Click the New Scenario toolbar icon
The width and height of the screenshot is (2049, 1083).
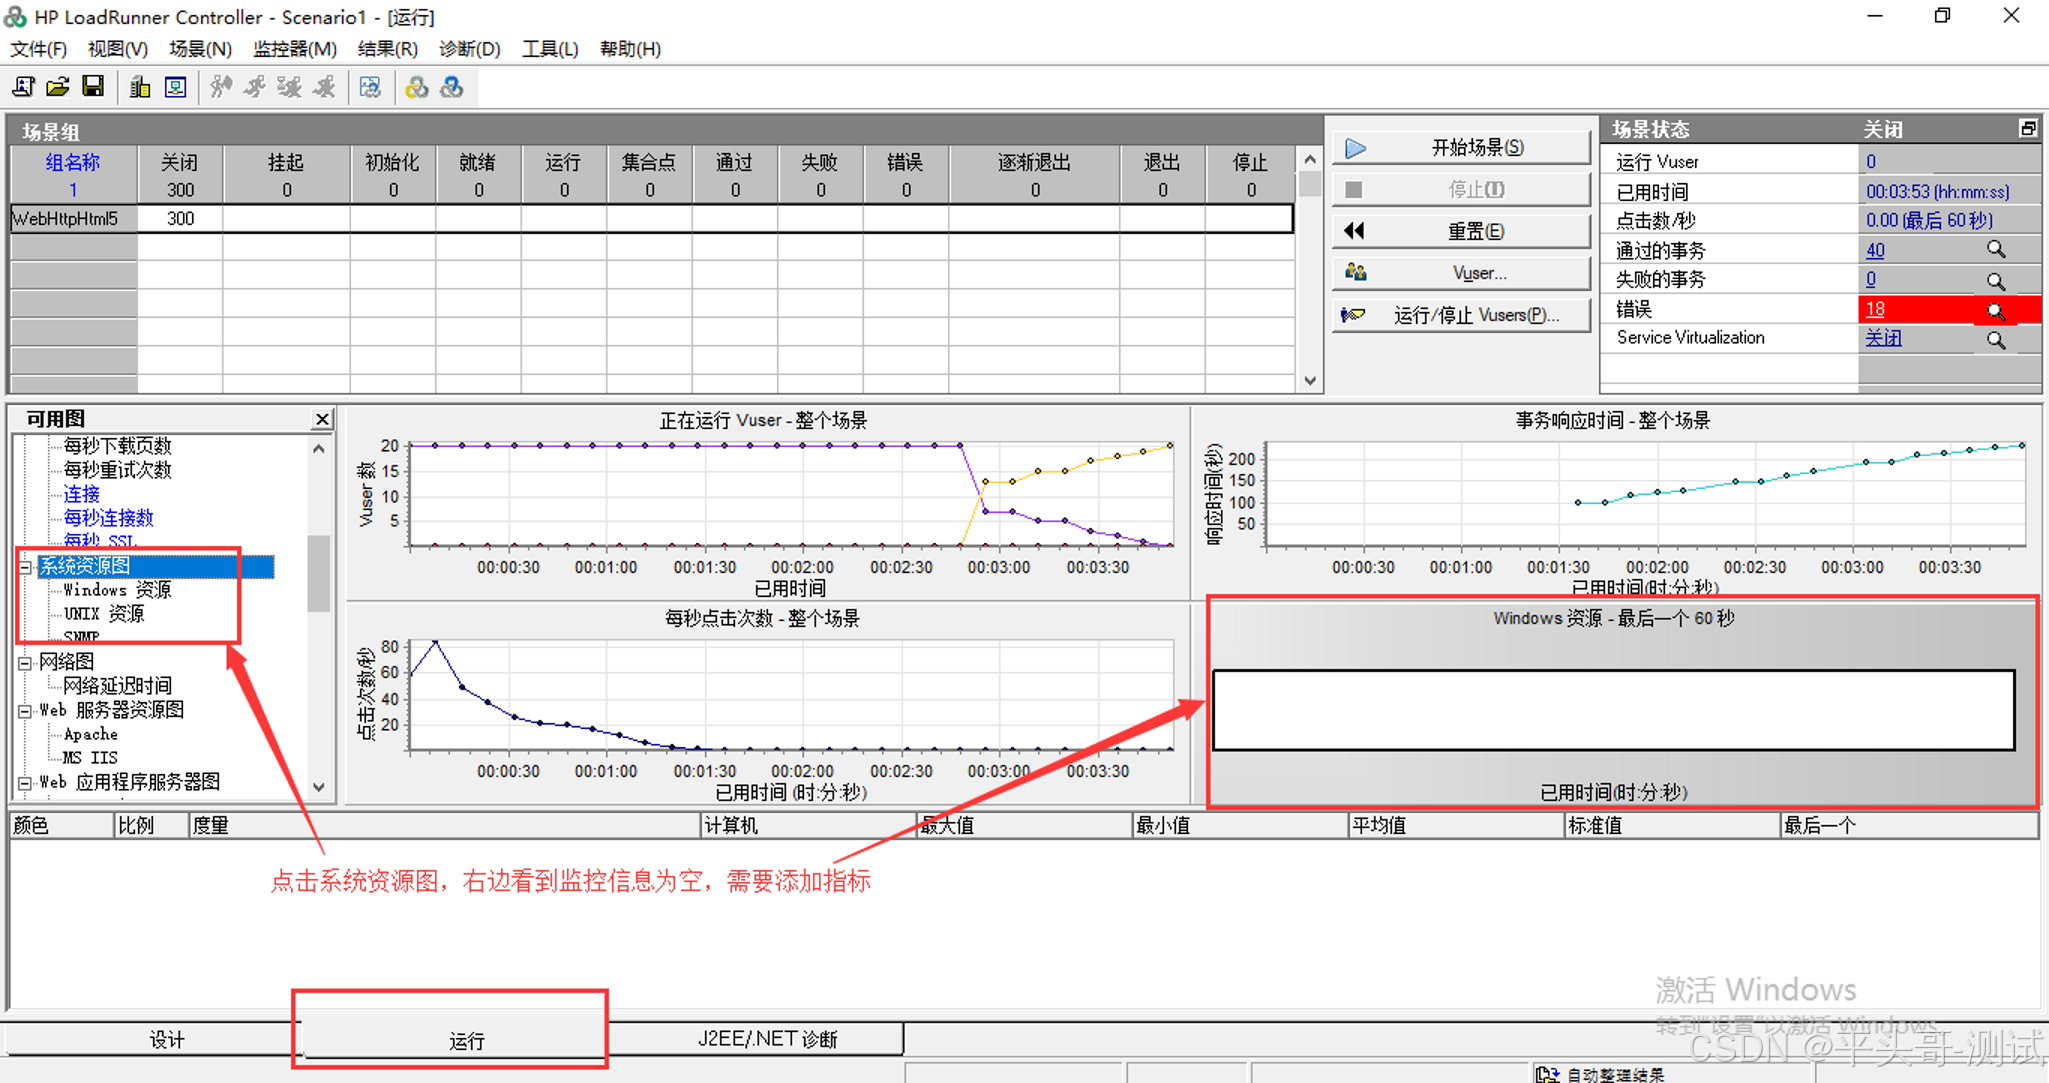23,88
